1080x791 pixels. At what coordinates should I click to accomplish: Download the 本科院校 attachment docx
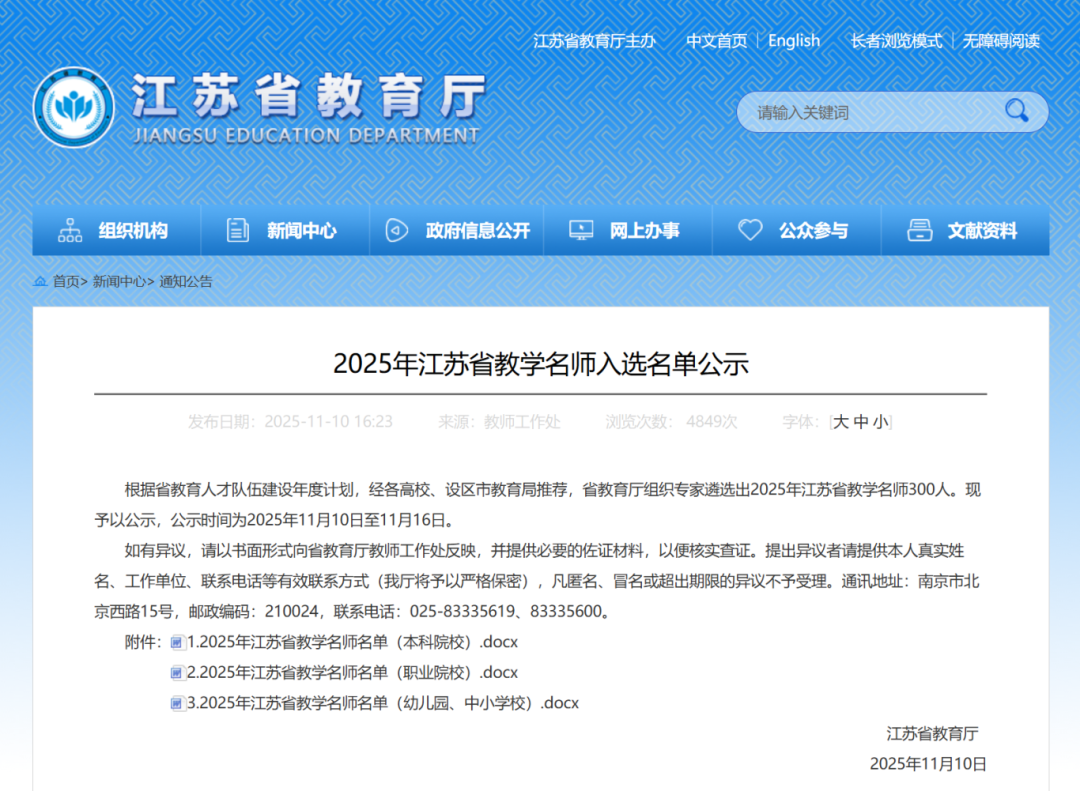pyautogui.click(x=352, y=641)
